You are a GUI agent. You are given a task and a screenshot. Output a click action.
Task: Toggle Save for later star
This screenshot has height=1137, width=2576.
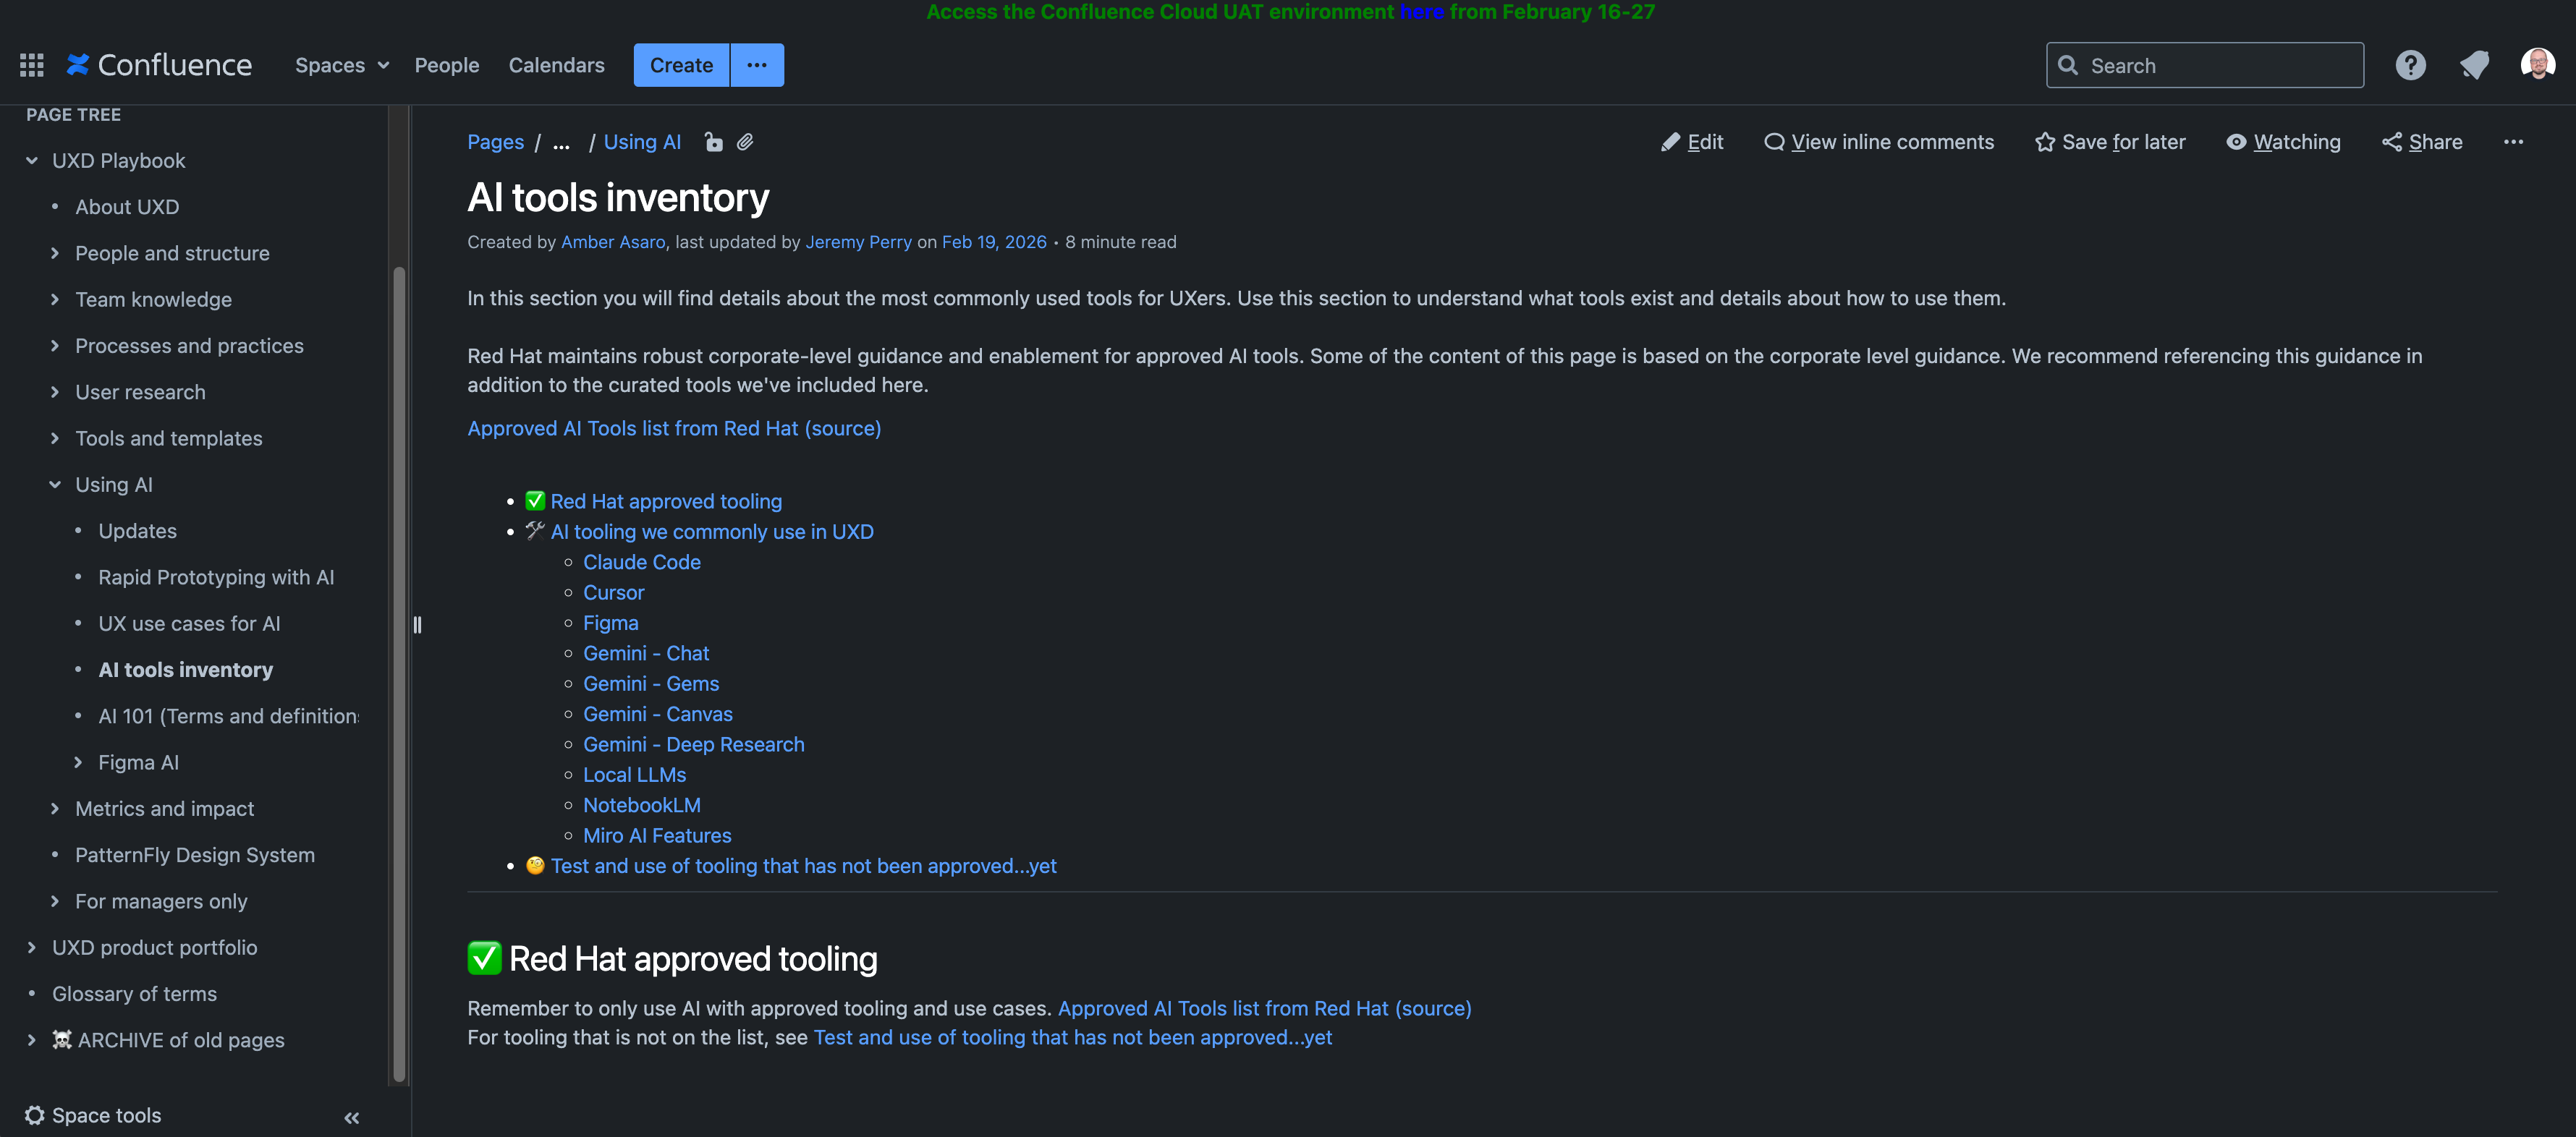pyautogui.click(x=2110, y=142)
